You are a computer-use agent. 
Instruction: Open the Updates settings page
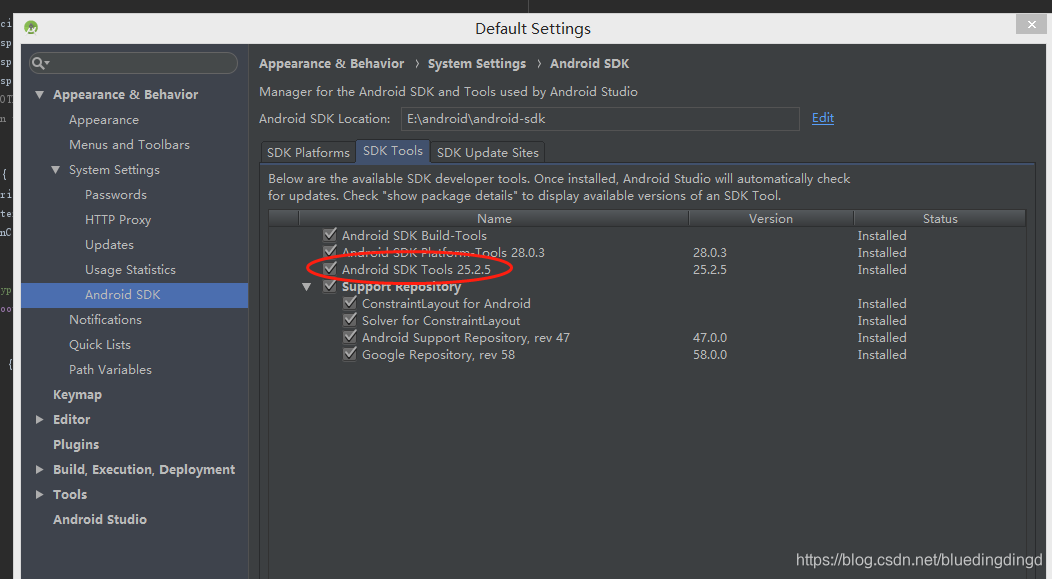point(109,245)
